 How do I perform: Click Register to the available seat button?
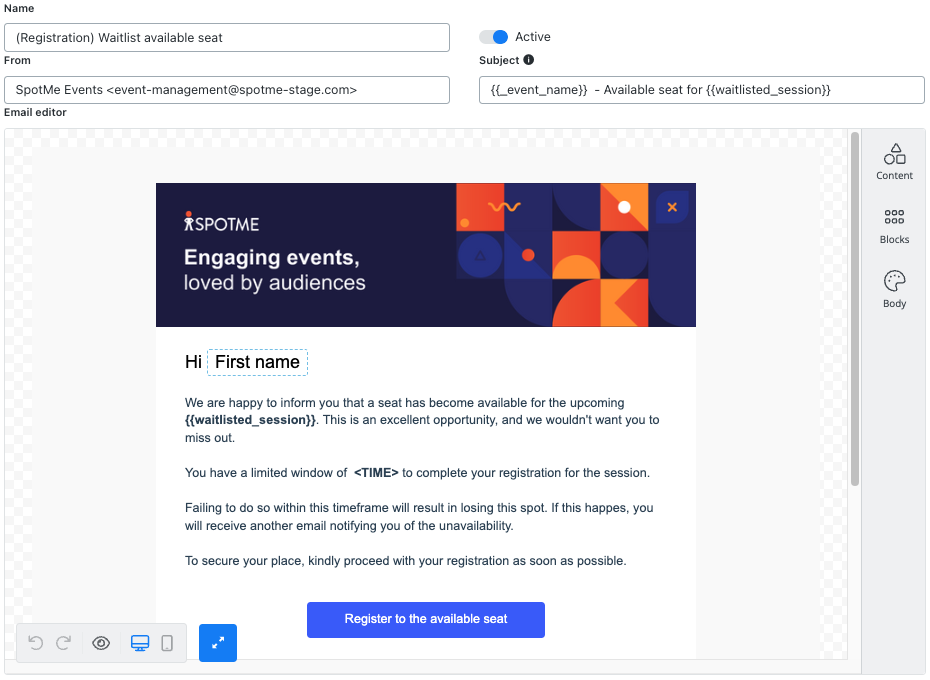pyautogui.click(x=426, y=619)
